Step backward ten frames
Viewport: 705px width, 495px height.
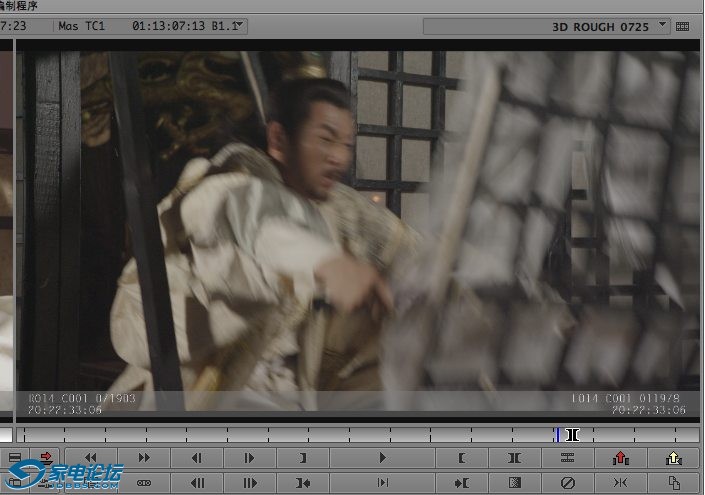point(196,483)
